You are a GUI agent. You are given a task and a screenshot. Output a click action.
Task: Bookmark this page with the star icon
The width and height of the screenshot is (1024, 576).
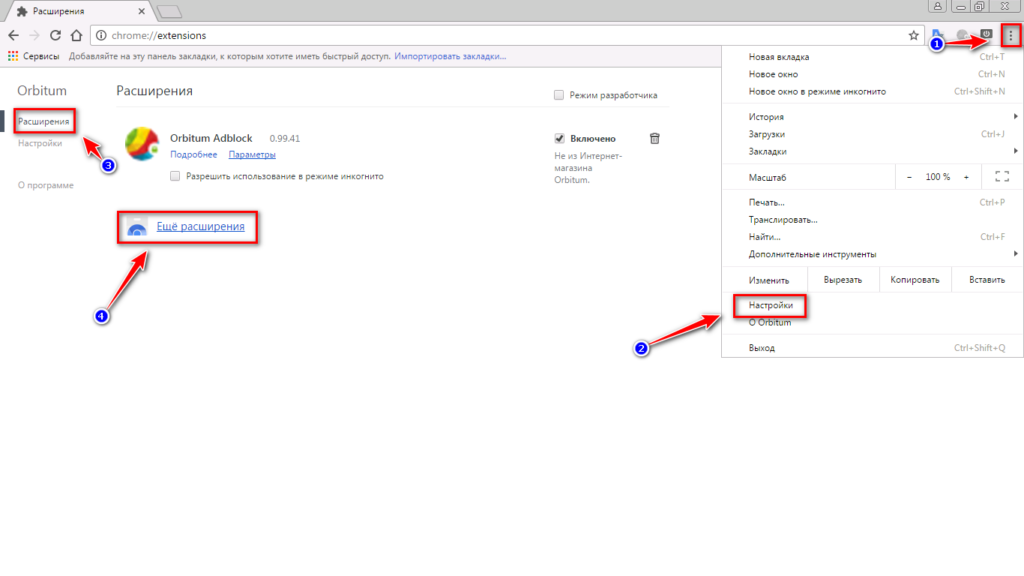(x=913, y=35)
